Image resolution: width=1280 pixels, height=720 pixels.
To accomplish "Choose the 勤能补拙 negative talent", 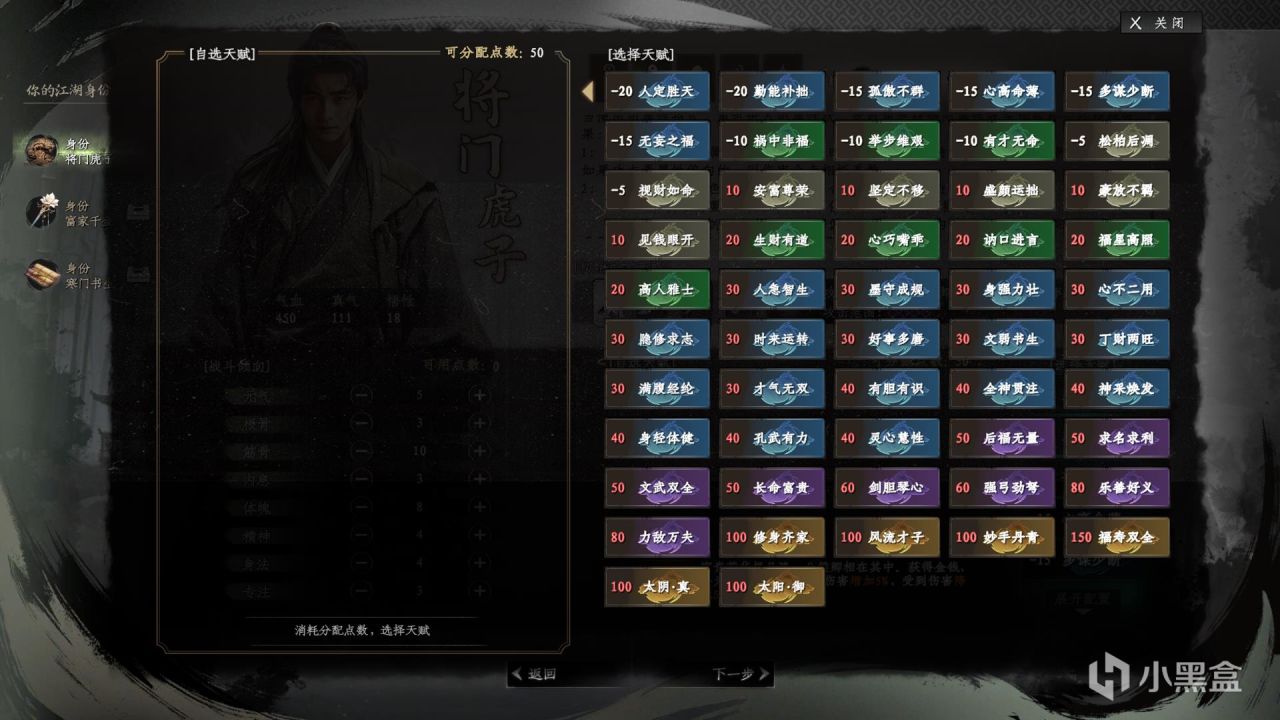I will pyautogui.click(x=772, y=91).
